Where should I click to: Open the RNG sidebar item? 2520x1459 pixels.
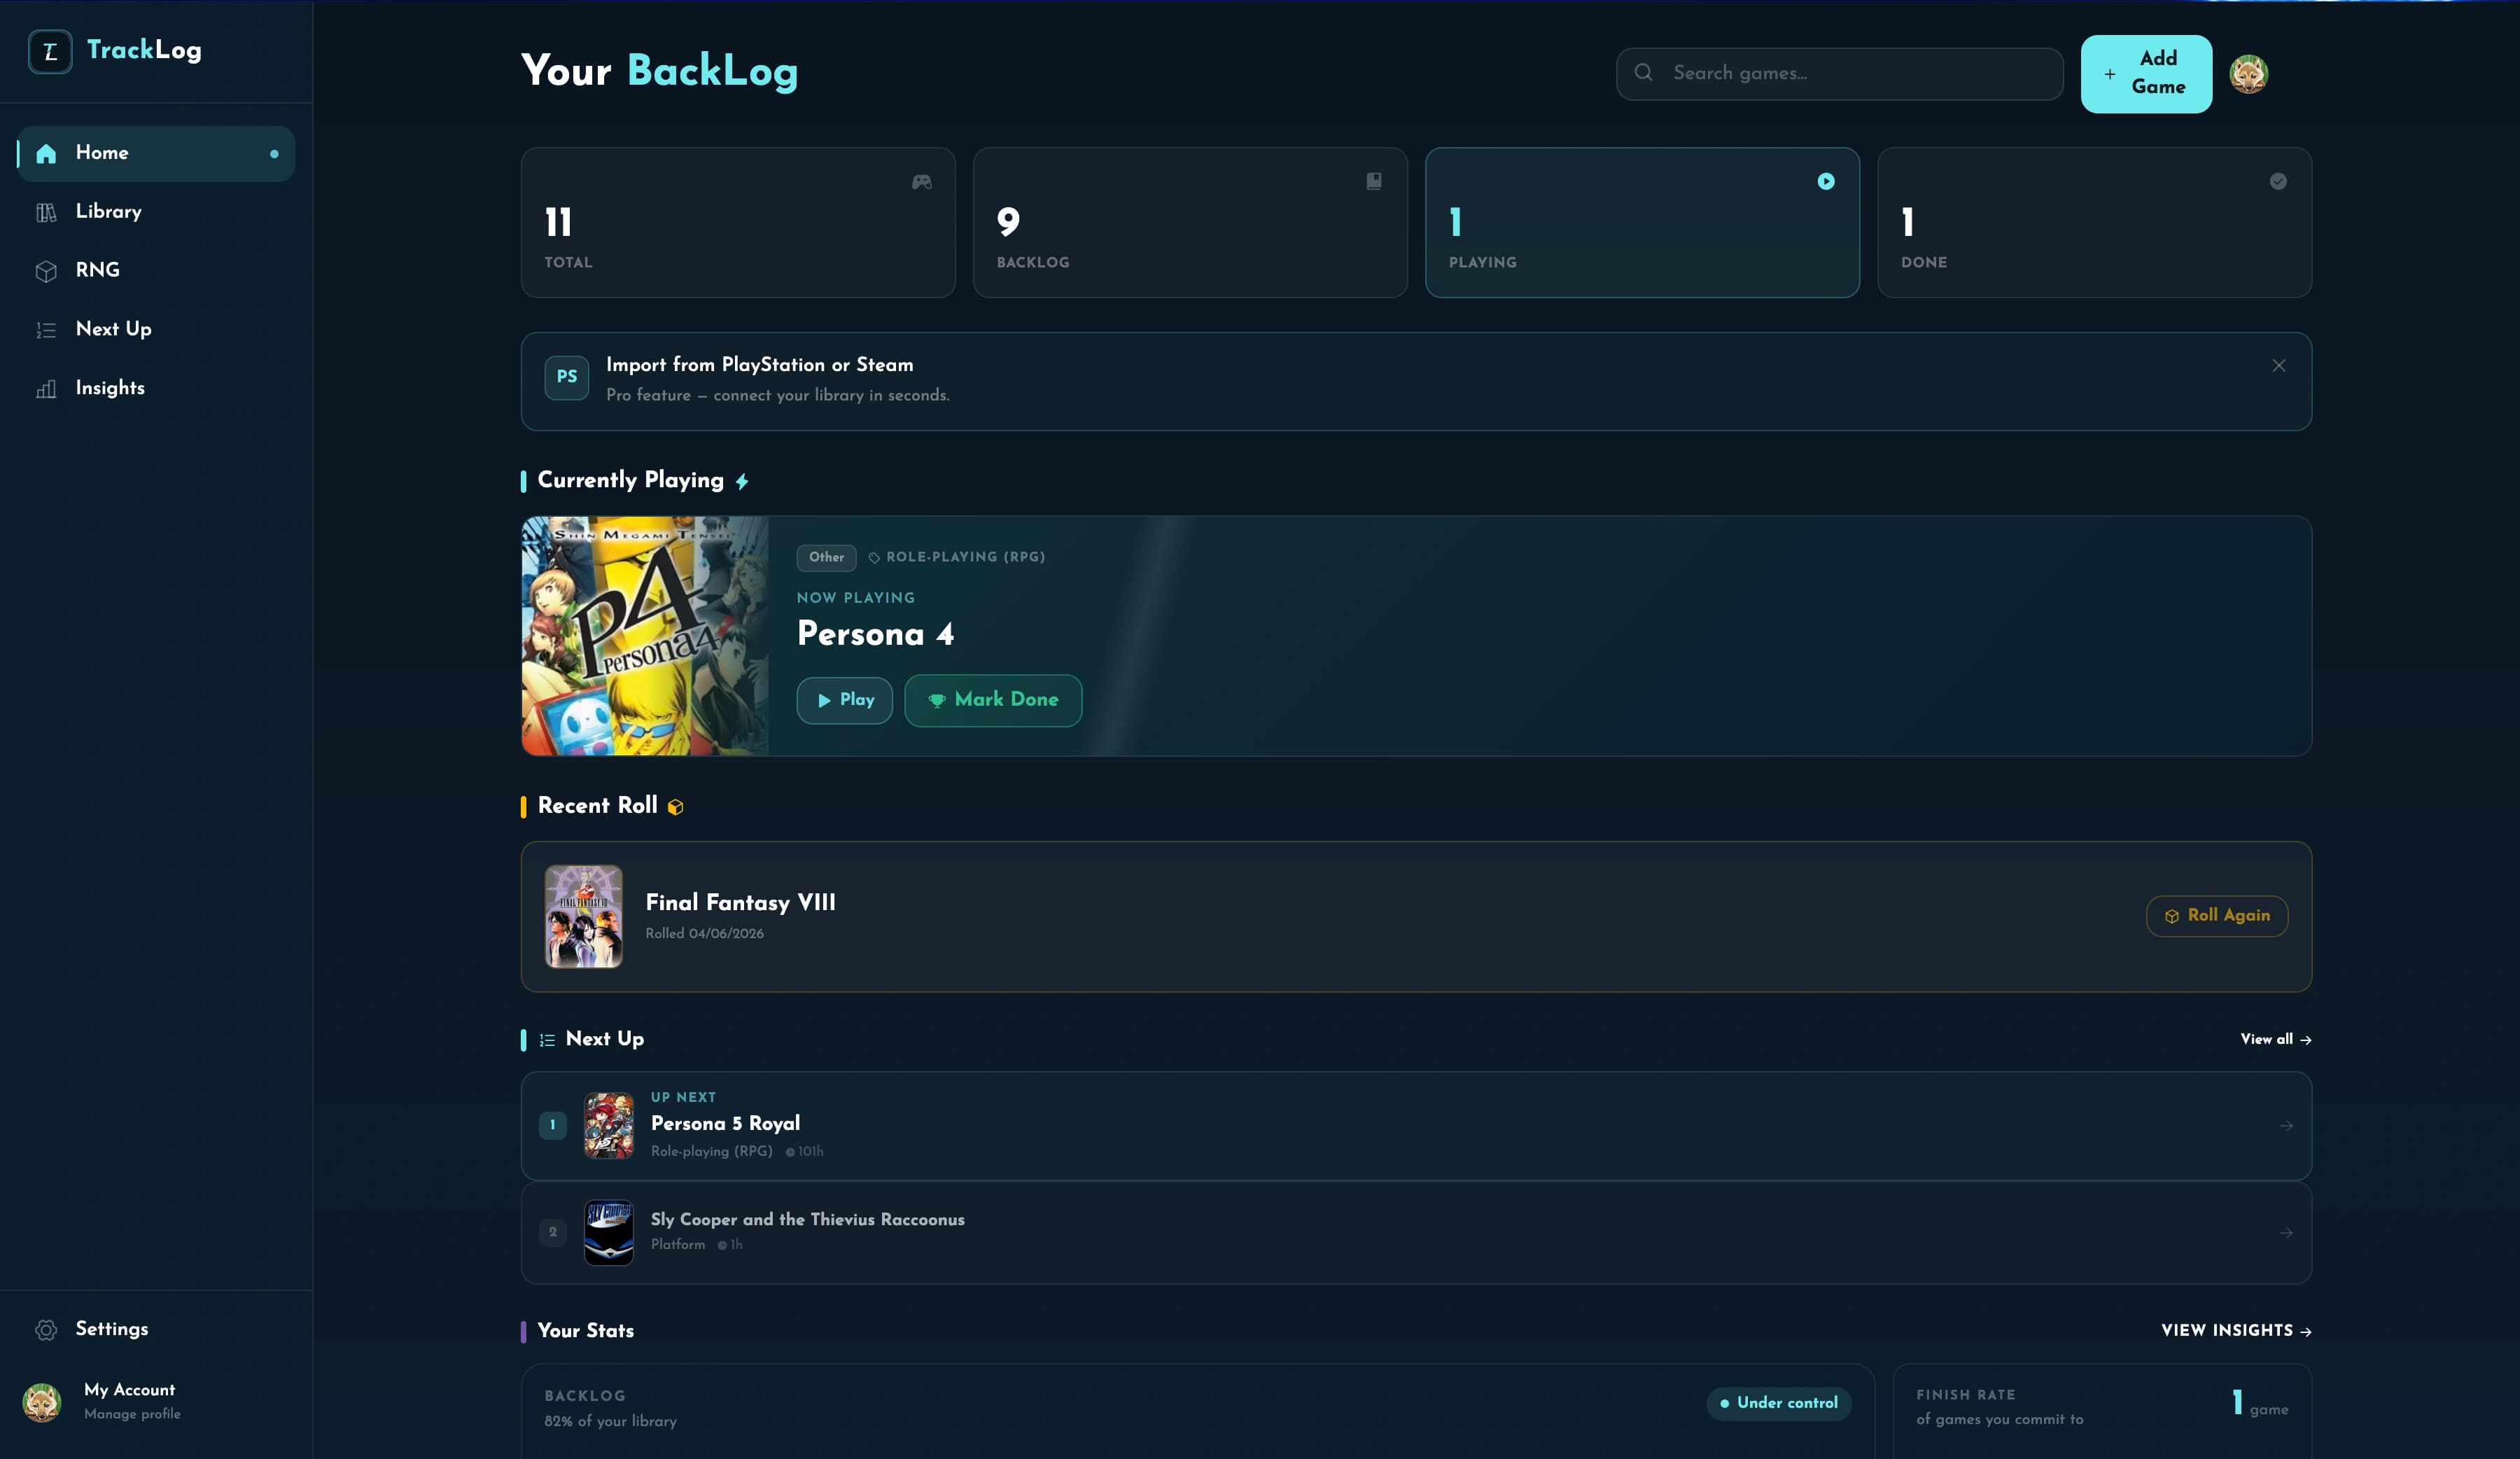coord(156,271)
